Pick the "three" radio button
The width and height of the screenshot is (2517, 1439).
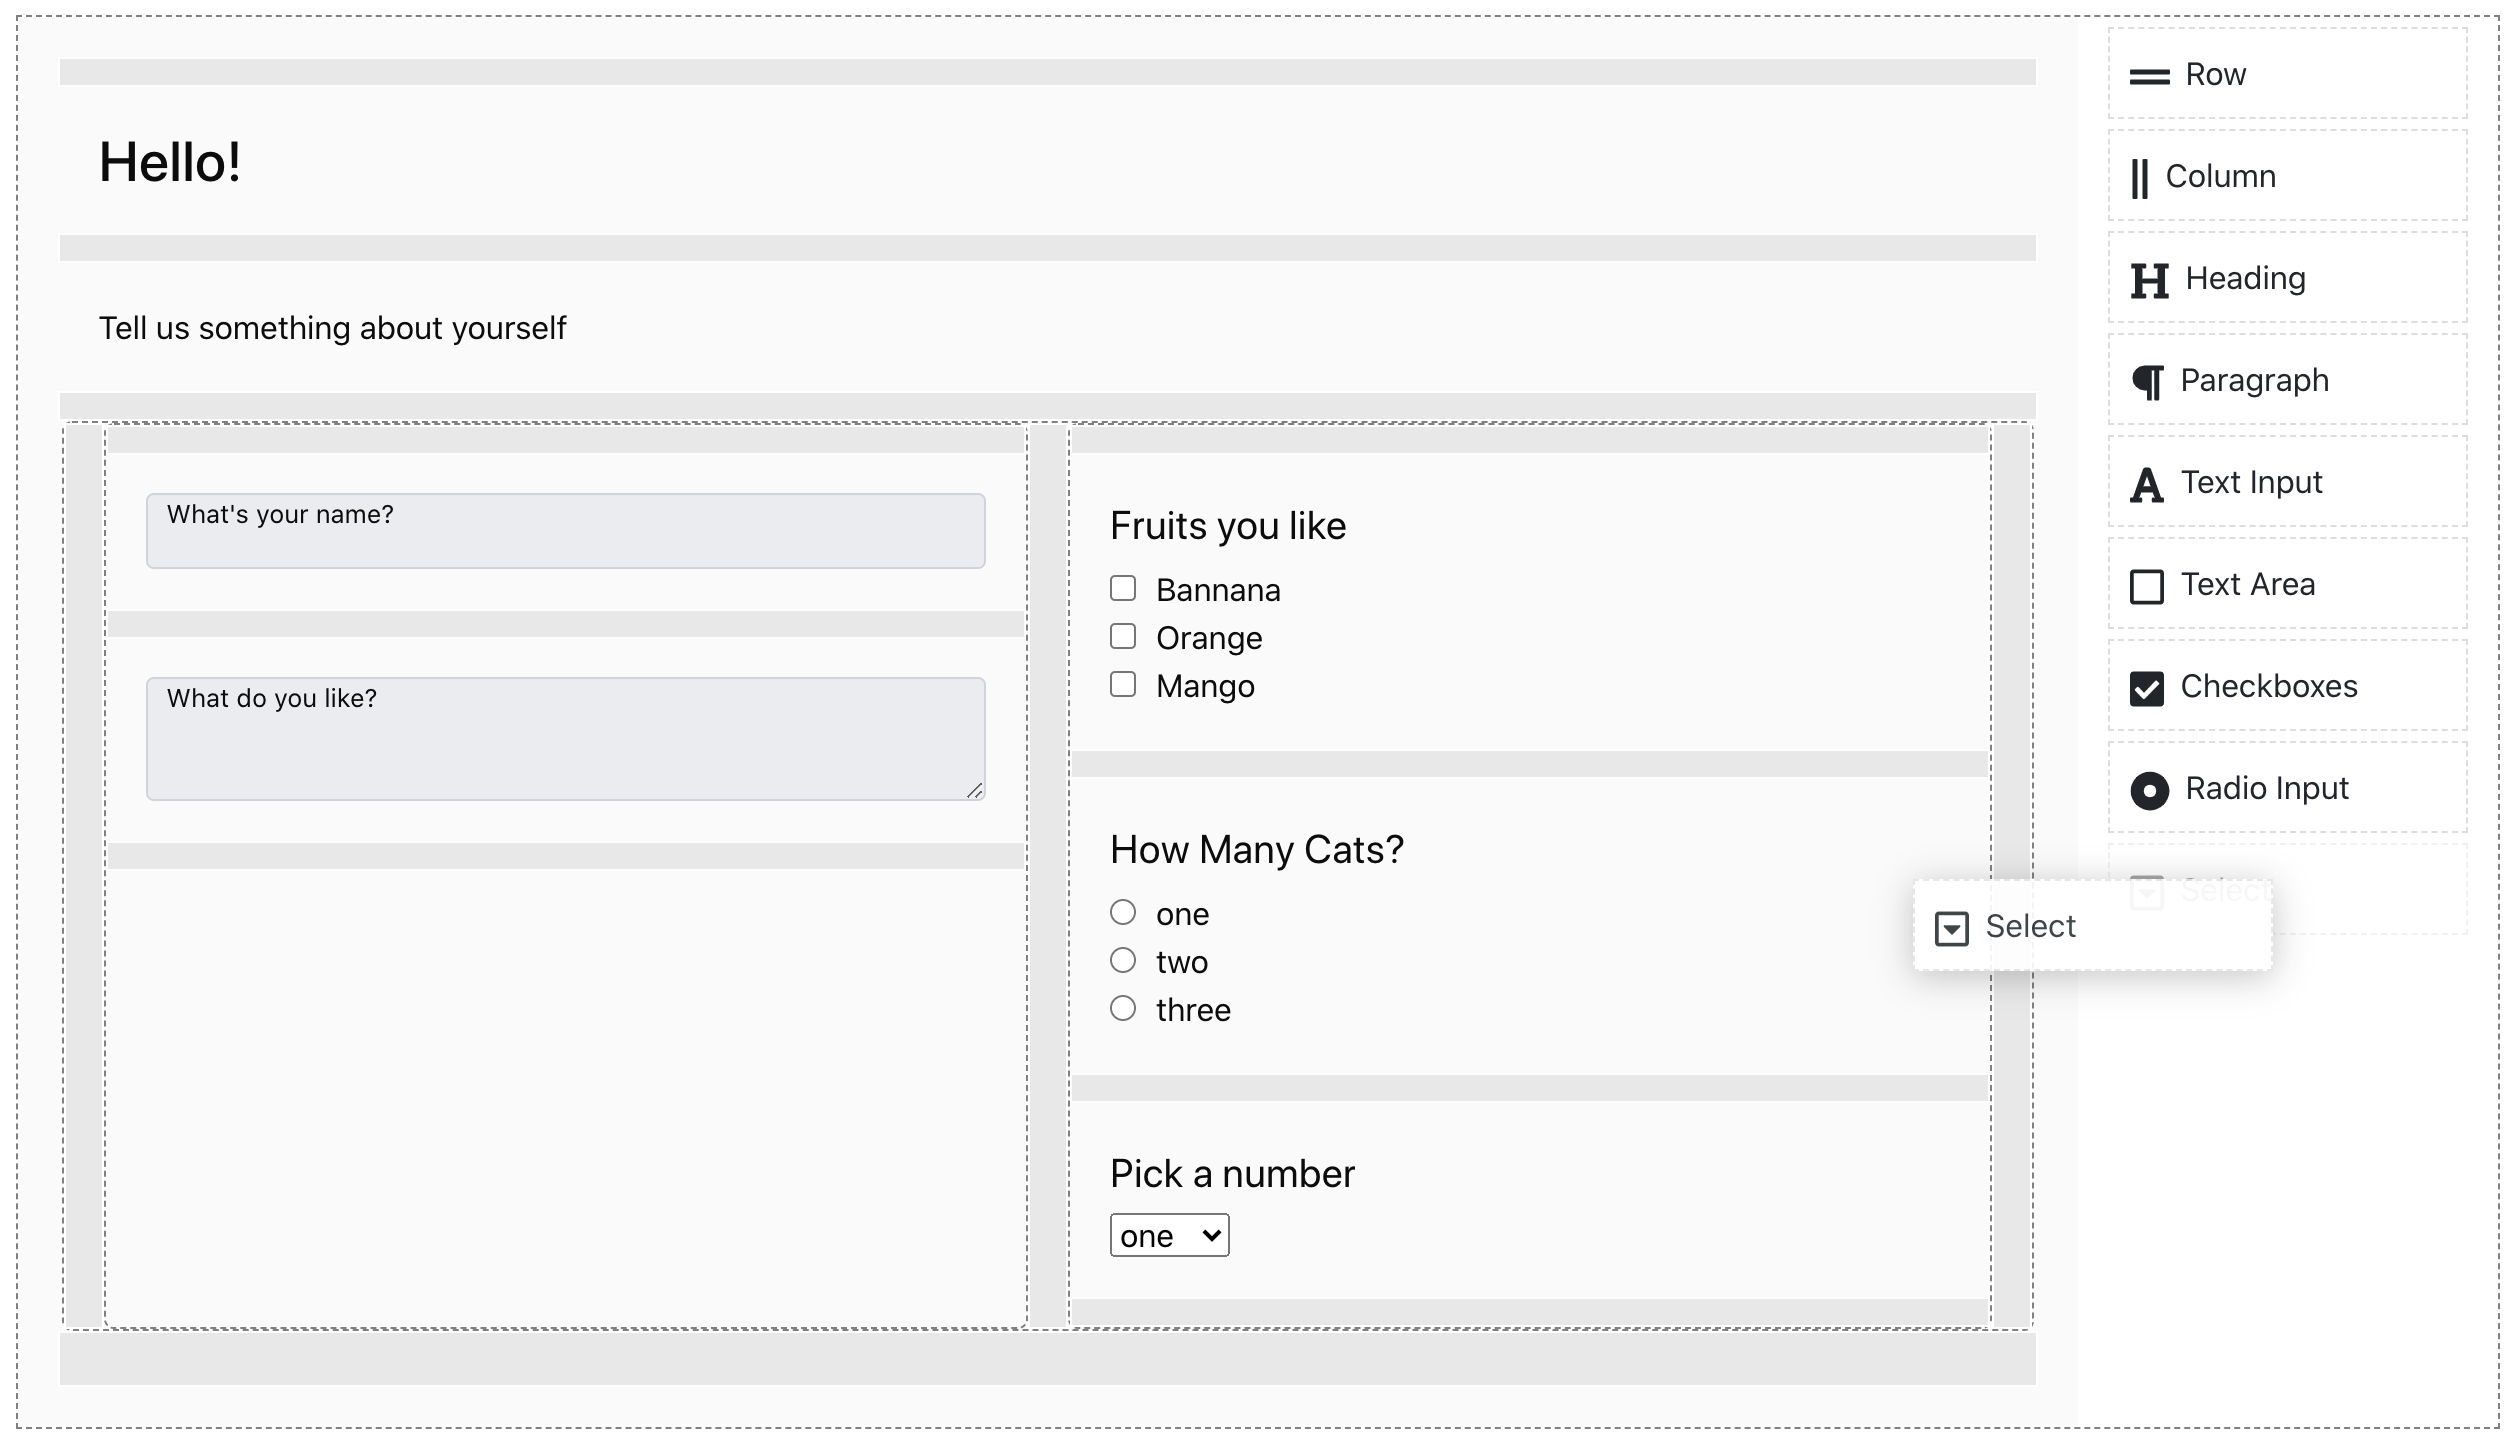(1123, 1008)
